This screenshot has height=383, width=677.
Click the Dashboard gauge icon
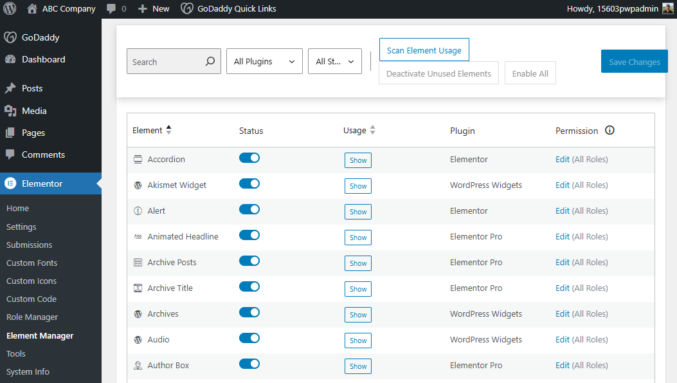click(x=10, y=60)
